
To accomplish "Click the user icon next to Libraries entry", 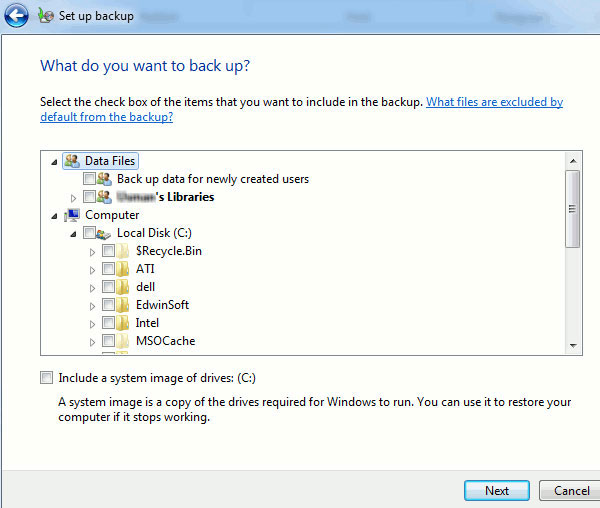I will pos(104,197).
